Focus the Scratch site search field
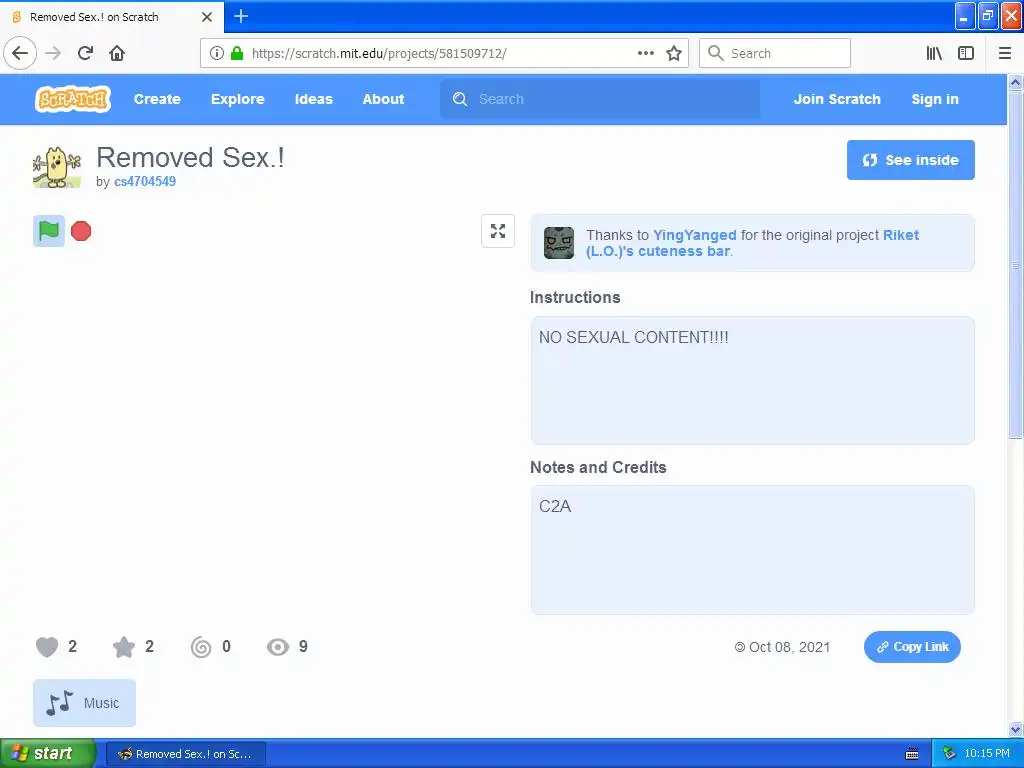Image resolution: width=1024 pixels, height=768 pixels. 600,99
